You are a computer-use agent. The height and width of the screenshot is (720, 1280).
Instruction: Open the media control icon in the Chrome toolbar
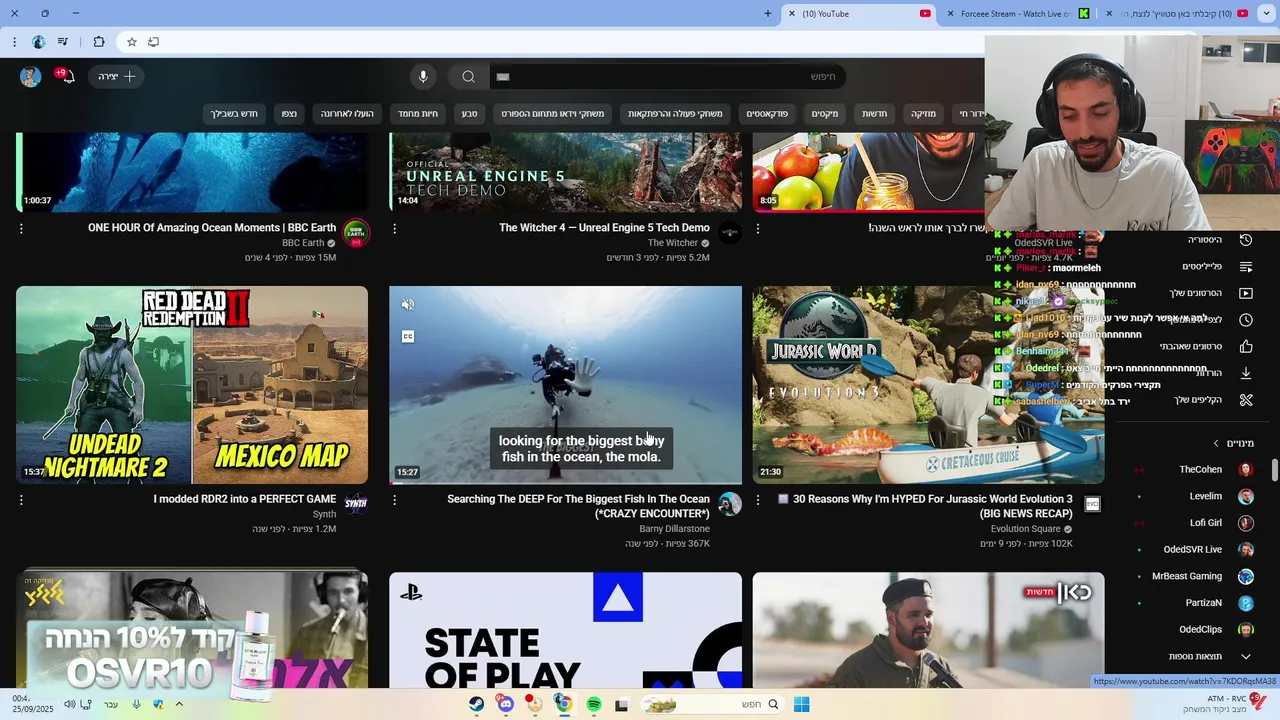coord(63,42)
